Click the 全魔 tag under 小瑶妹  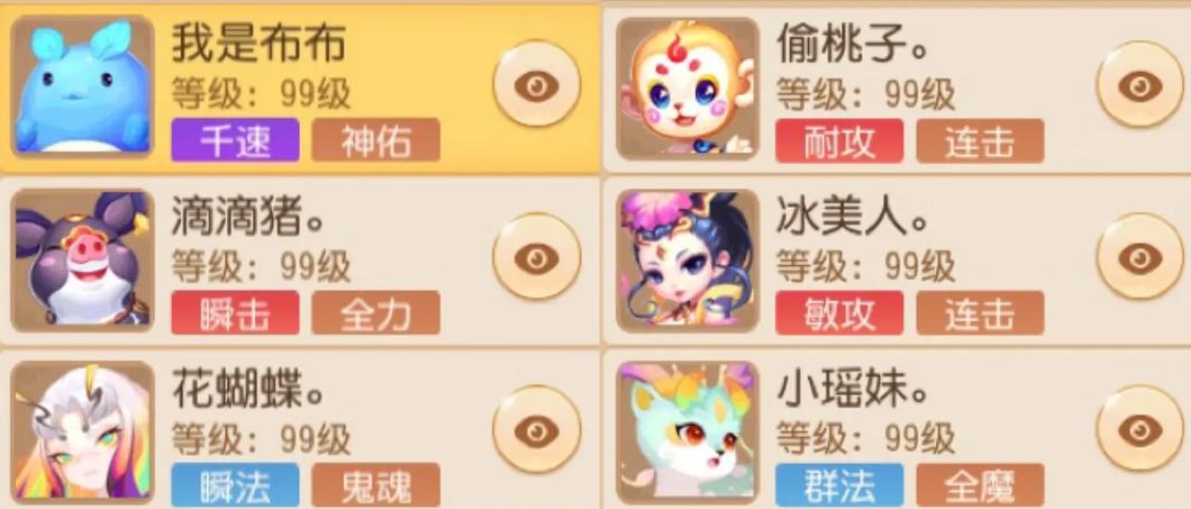coord(980,485)
